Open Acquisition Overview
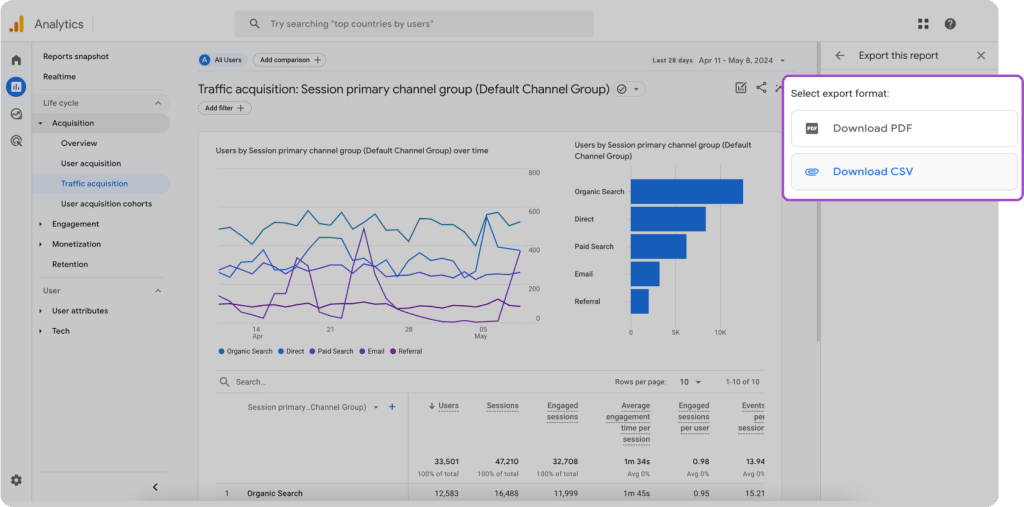The image size is (1024, 507). coord(79,143)
